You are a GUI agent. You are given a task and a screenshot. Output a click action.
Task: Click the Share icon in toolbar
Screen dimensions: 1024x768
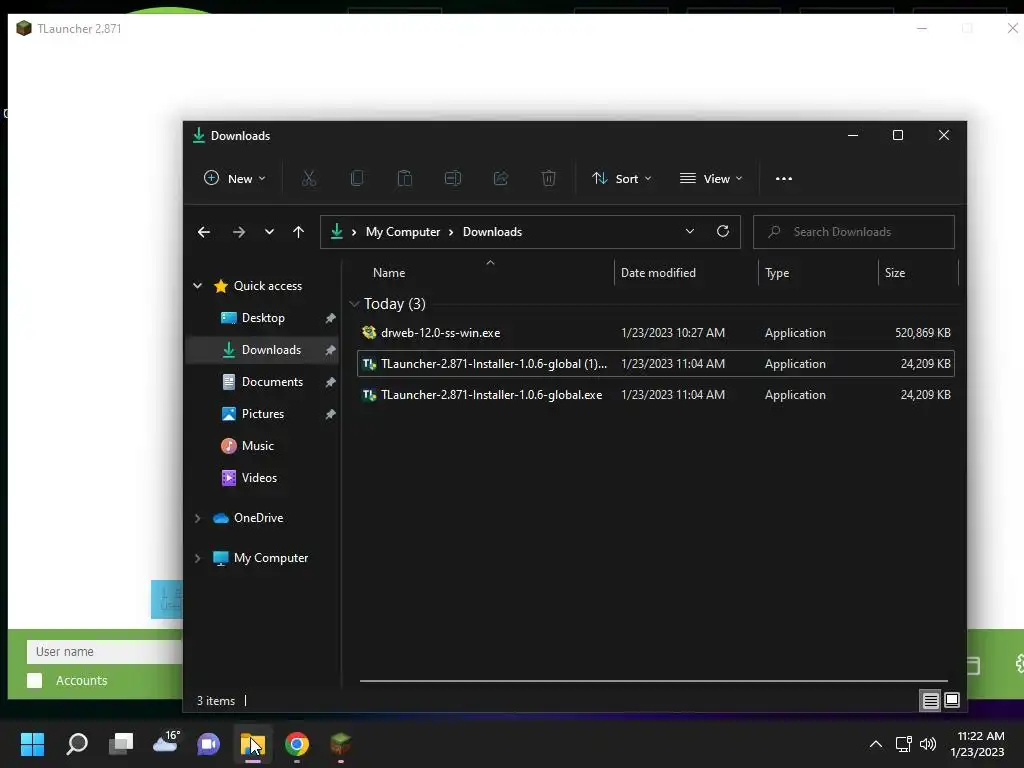(x=501, y=178)
